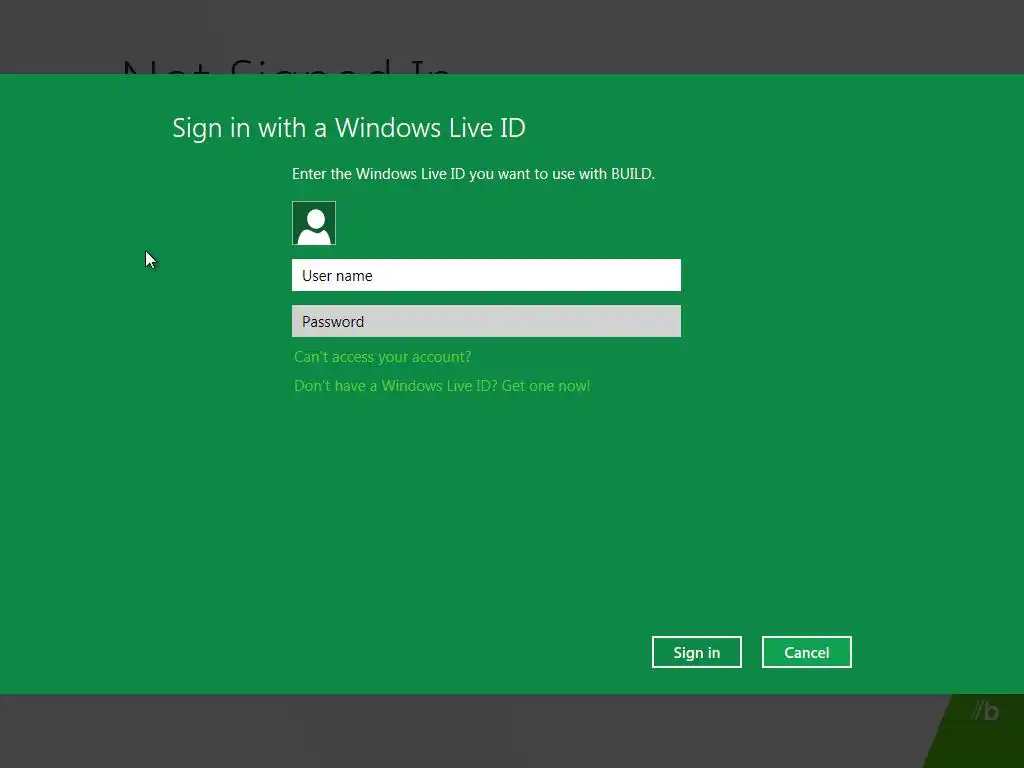Screen dimensions: 1024x768
Task: Follow "Don't have a Windows Live ID? Get one now!"
Action: (x=442, y=386)
